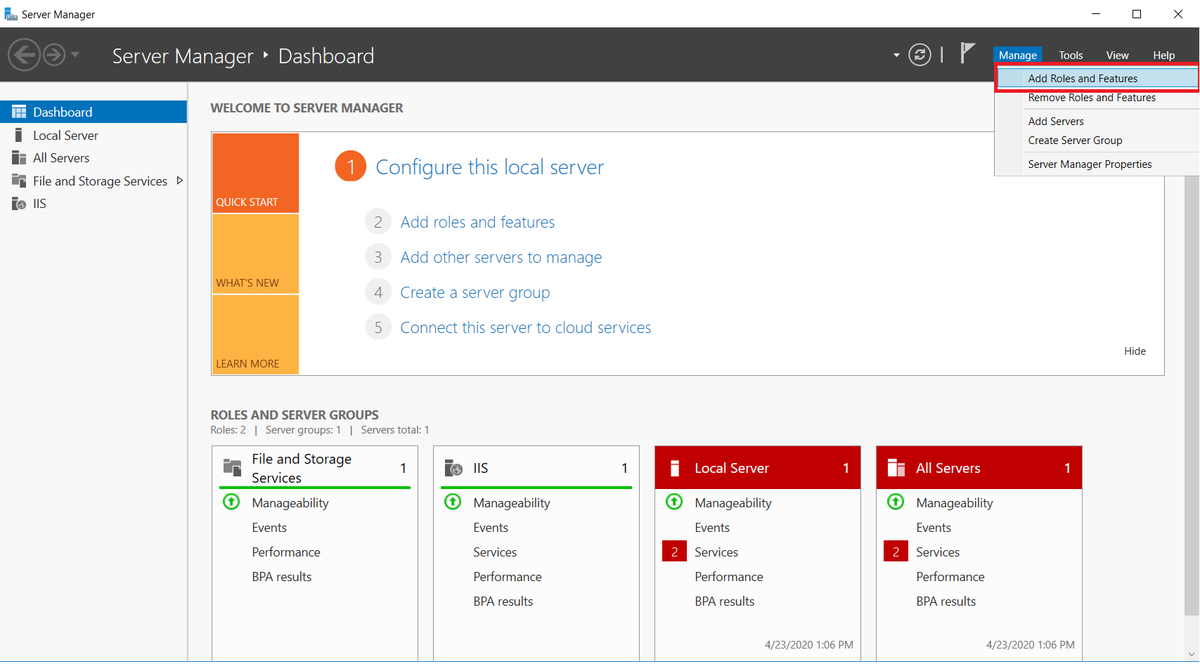Open the notifications flag icon
The width and height of the screenshot is (1200, 664).
967,54
